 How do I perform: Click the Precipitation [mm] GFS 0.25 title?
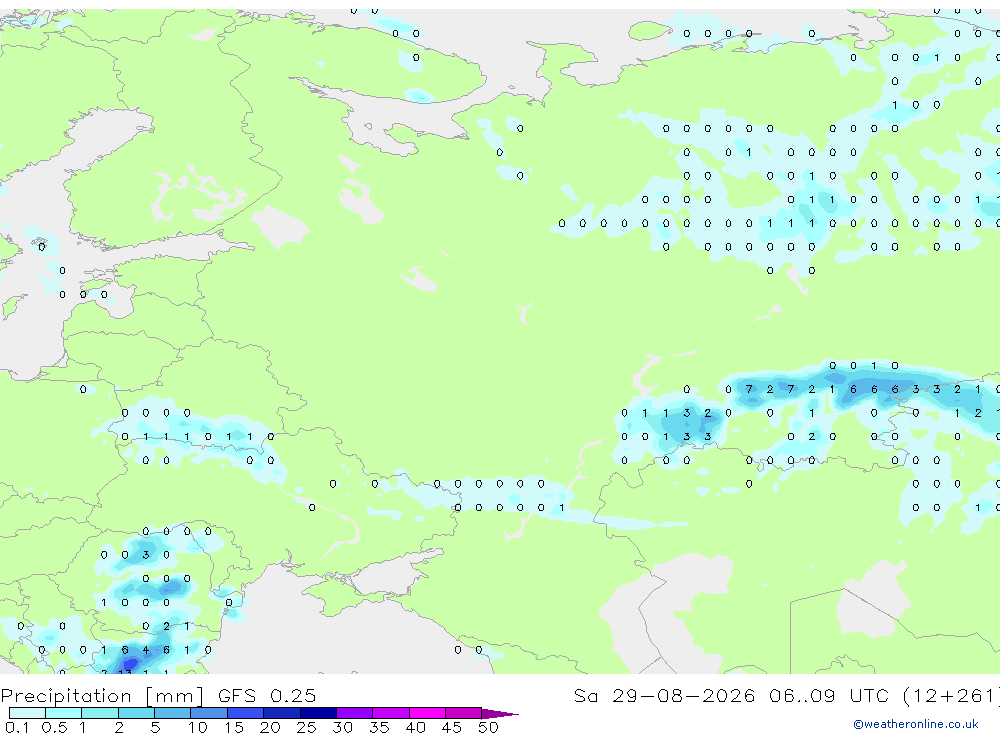point(158,695)
